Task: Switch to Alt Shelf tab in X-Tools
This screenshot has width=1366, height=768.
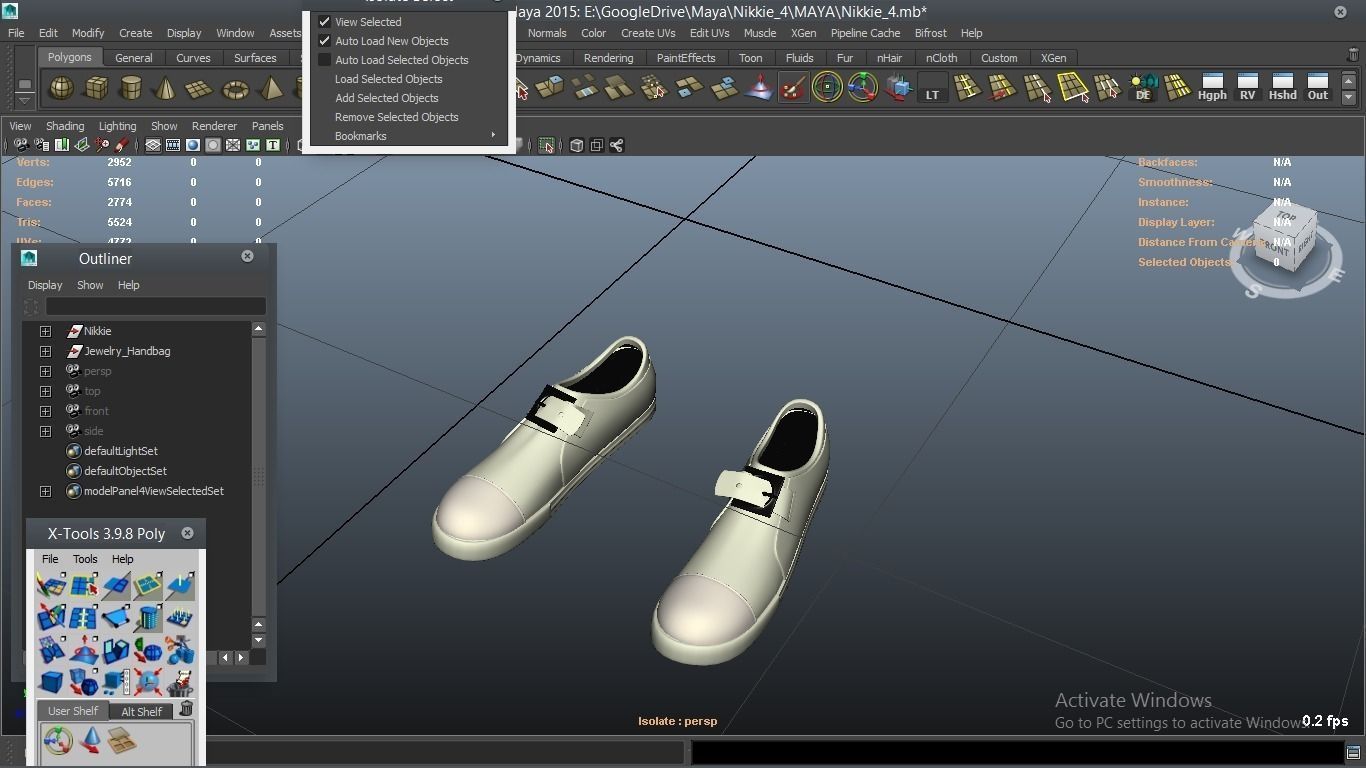Action: coord(141,711)
